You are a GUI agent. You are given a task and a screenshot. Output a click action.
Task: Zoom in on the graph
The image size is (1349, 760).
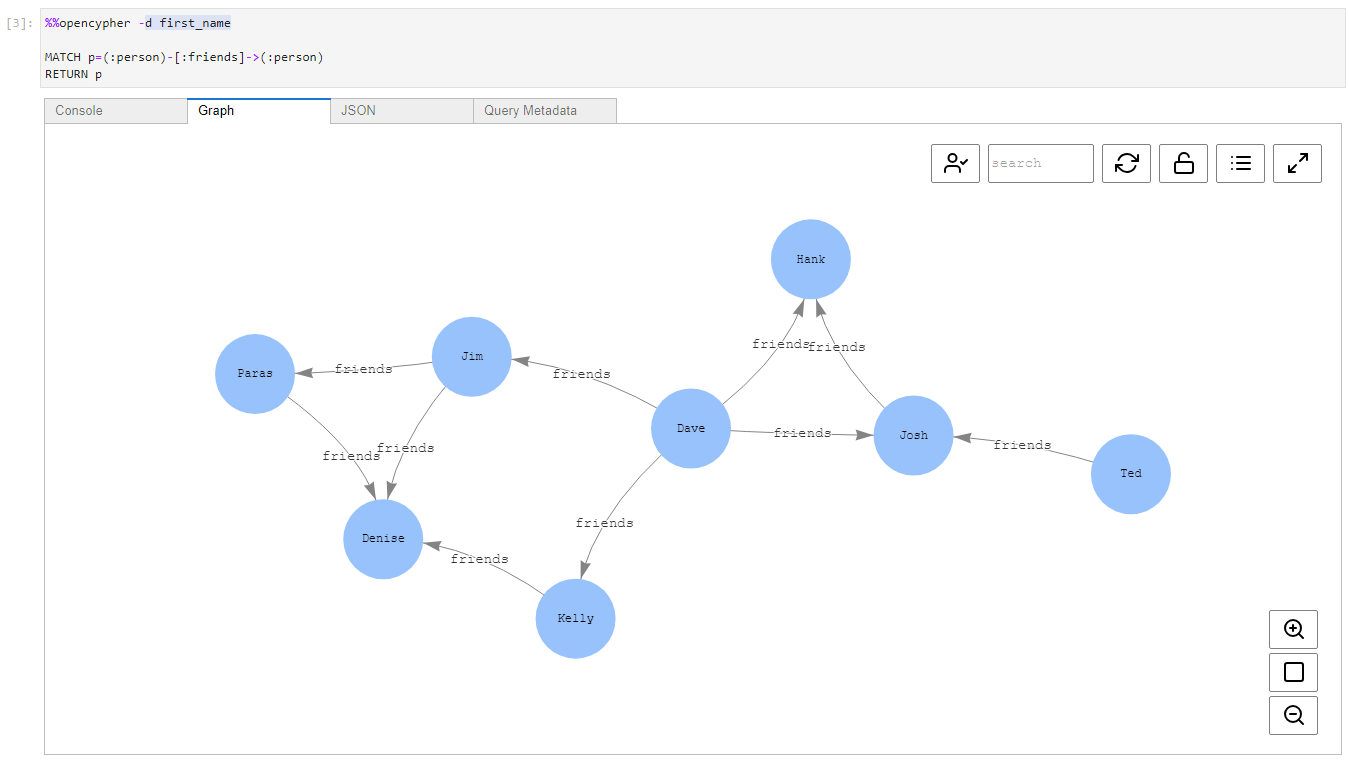1293,629
